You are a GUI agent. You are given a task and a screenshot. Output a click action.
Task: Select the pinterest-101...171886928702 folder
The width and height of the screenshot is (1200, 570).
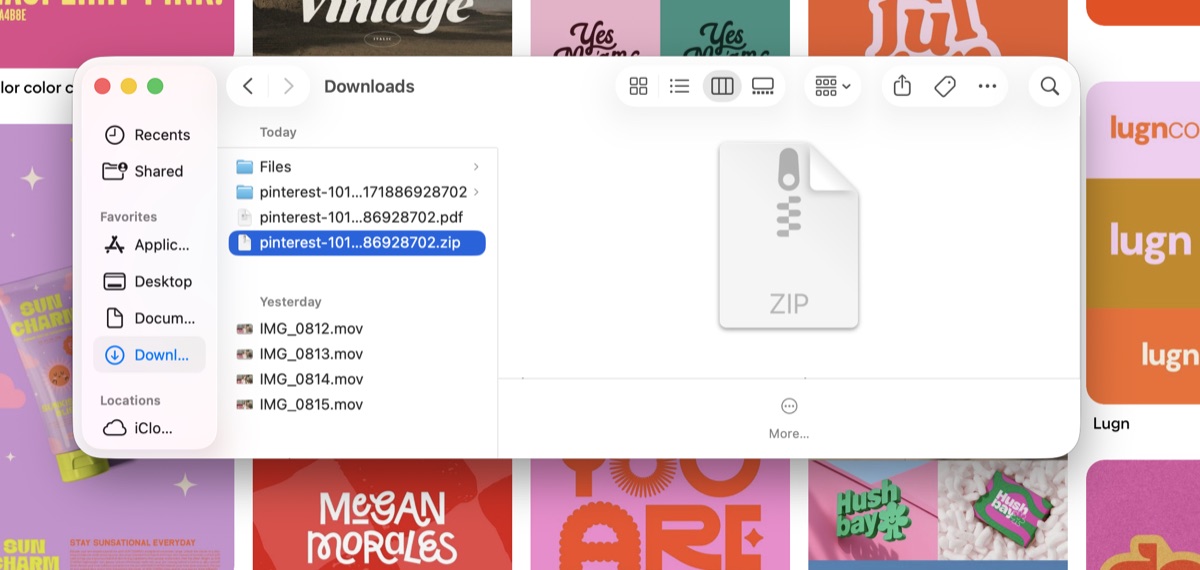click(x=357, y=192)
